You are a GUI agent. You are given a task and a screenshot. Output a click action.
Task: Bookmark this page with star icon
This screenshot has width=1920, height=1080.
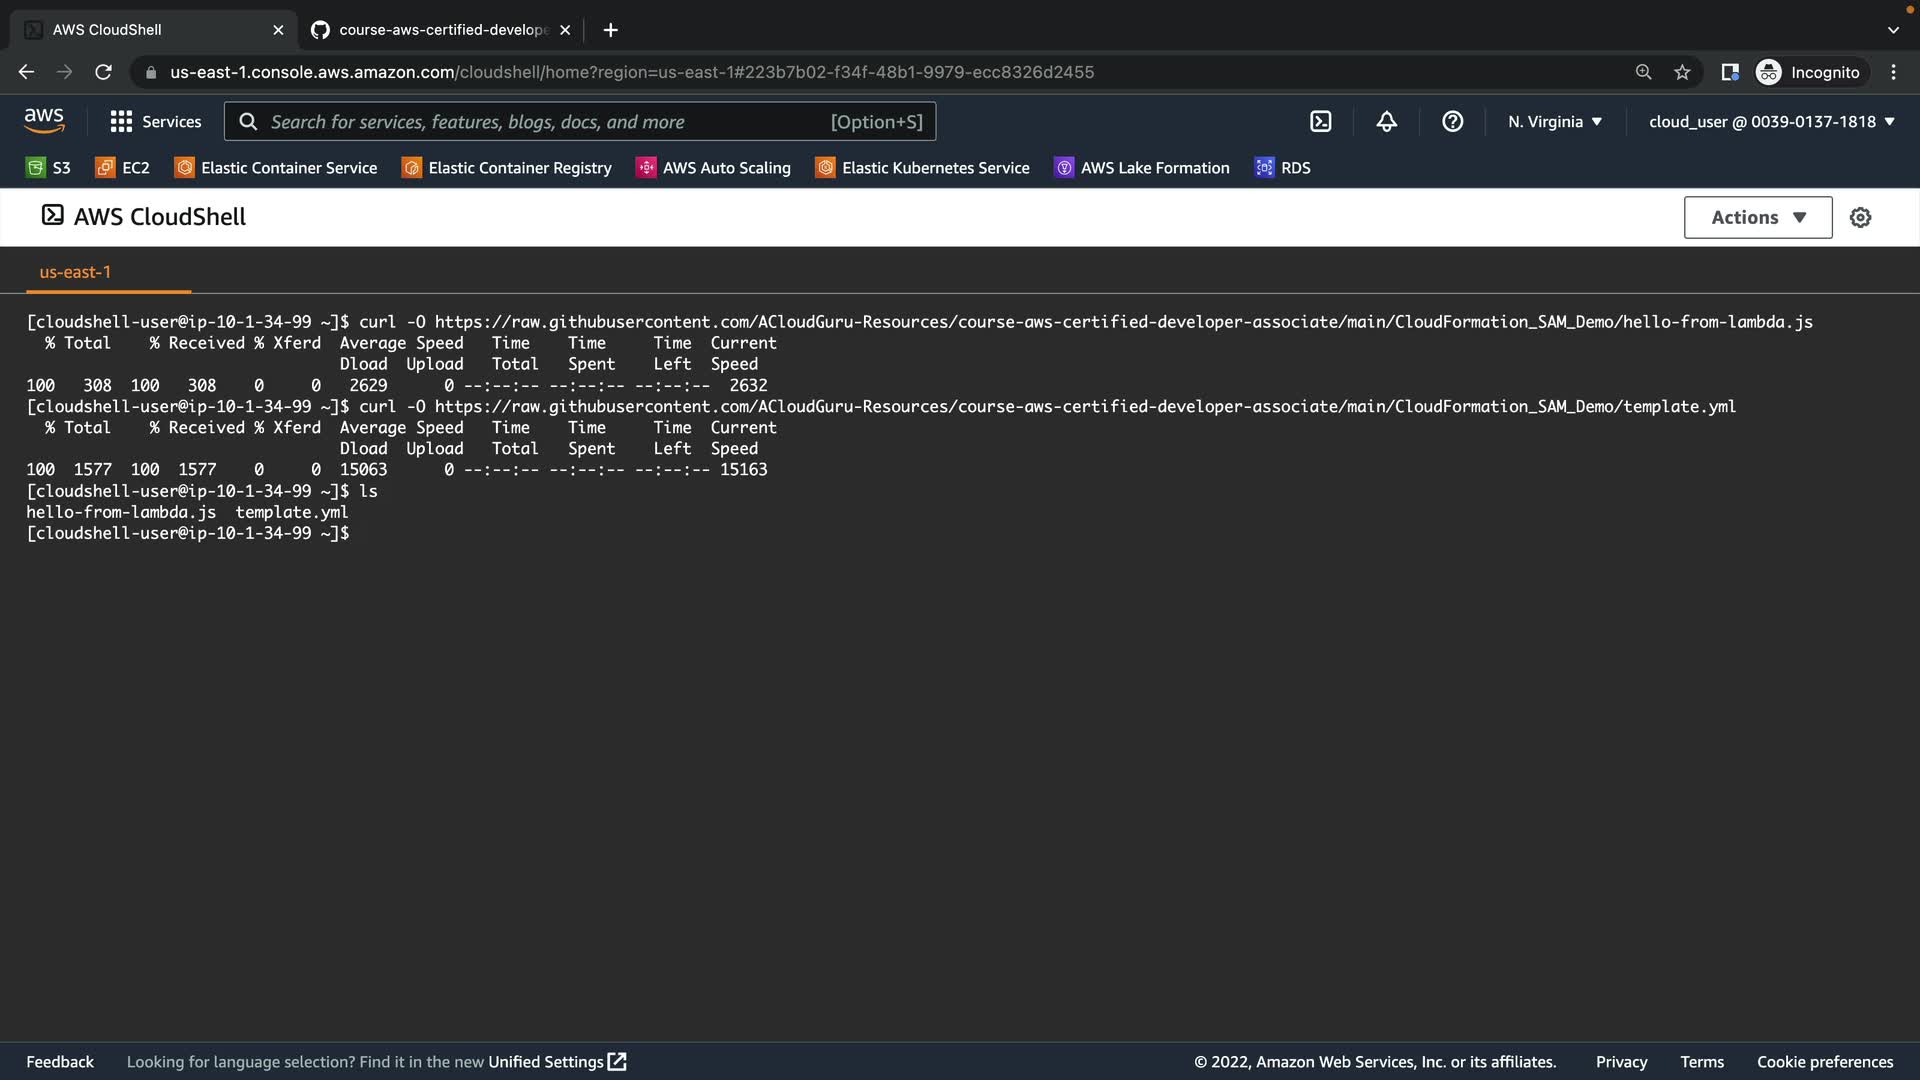[x=1682, y=72]
